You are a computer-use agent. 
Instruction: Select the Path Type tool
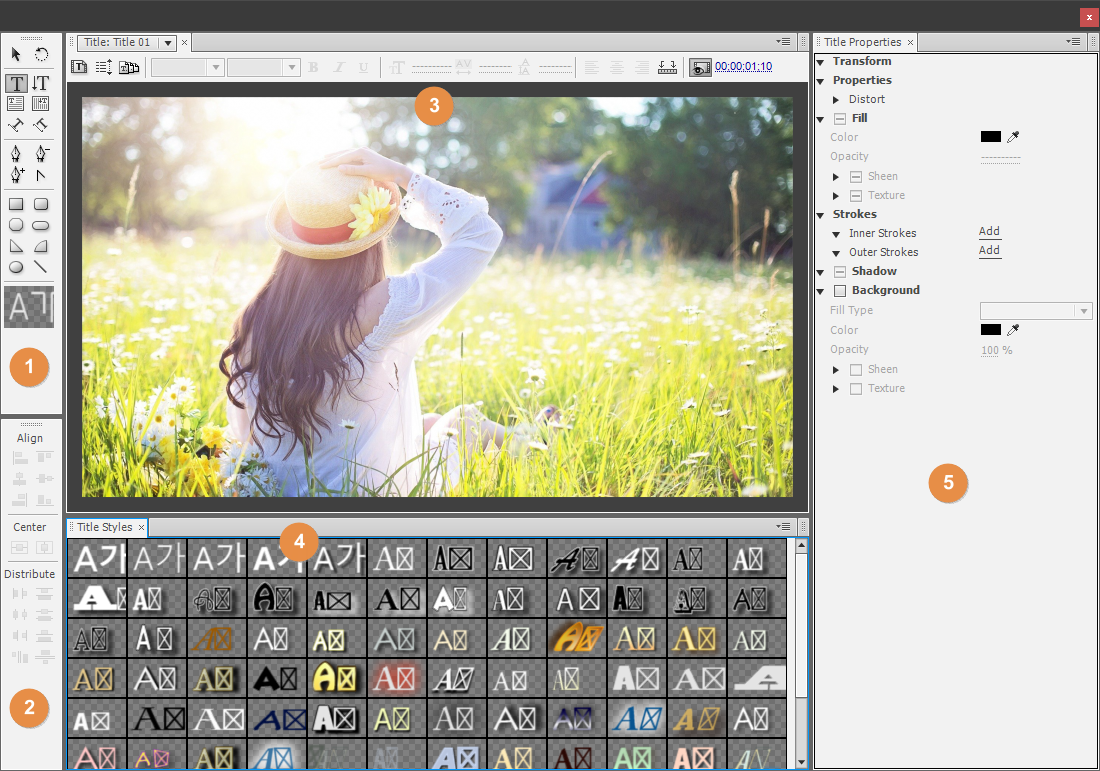click(15, 126)
